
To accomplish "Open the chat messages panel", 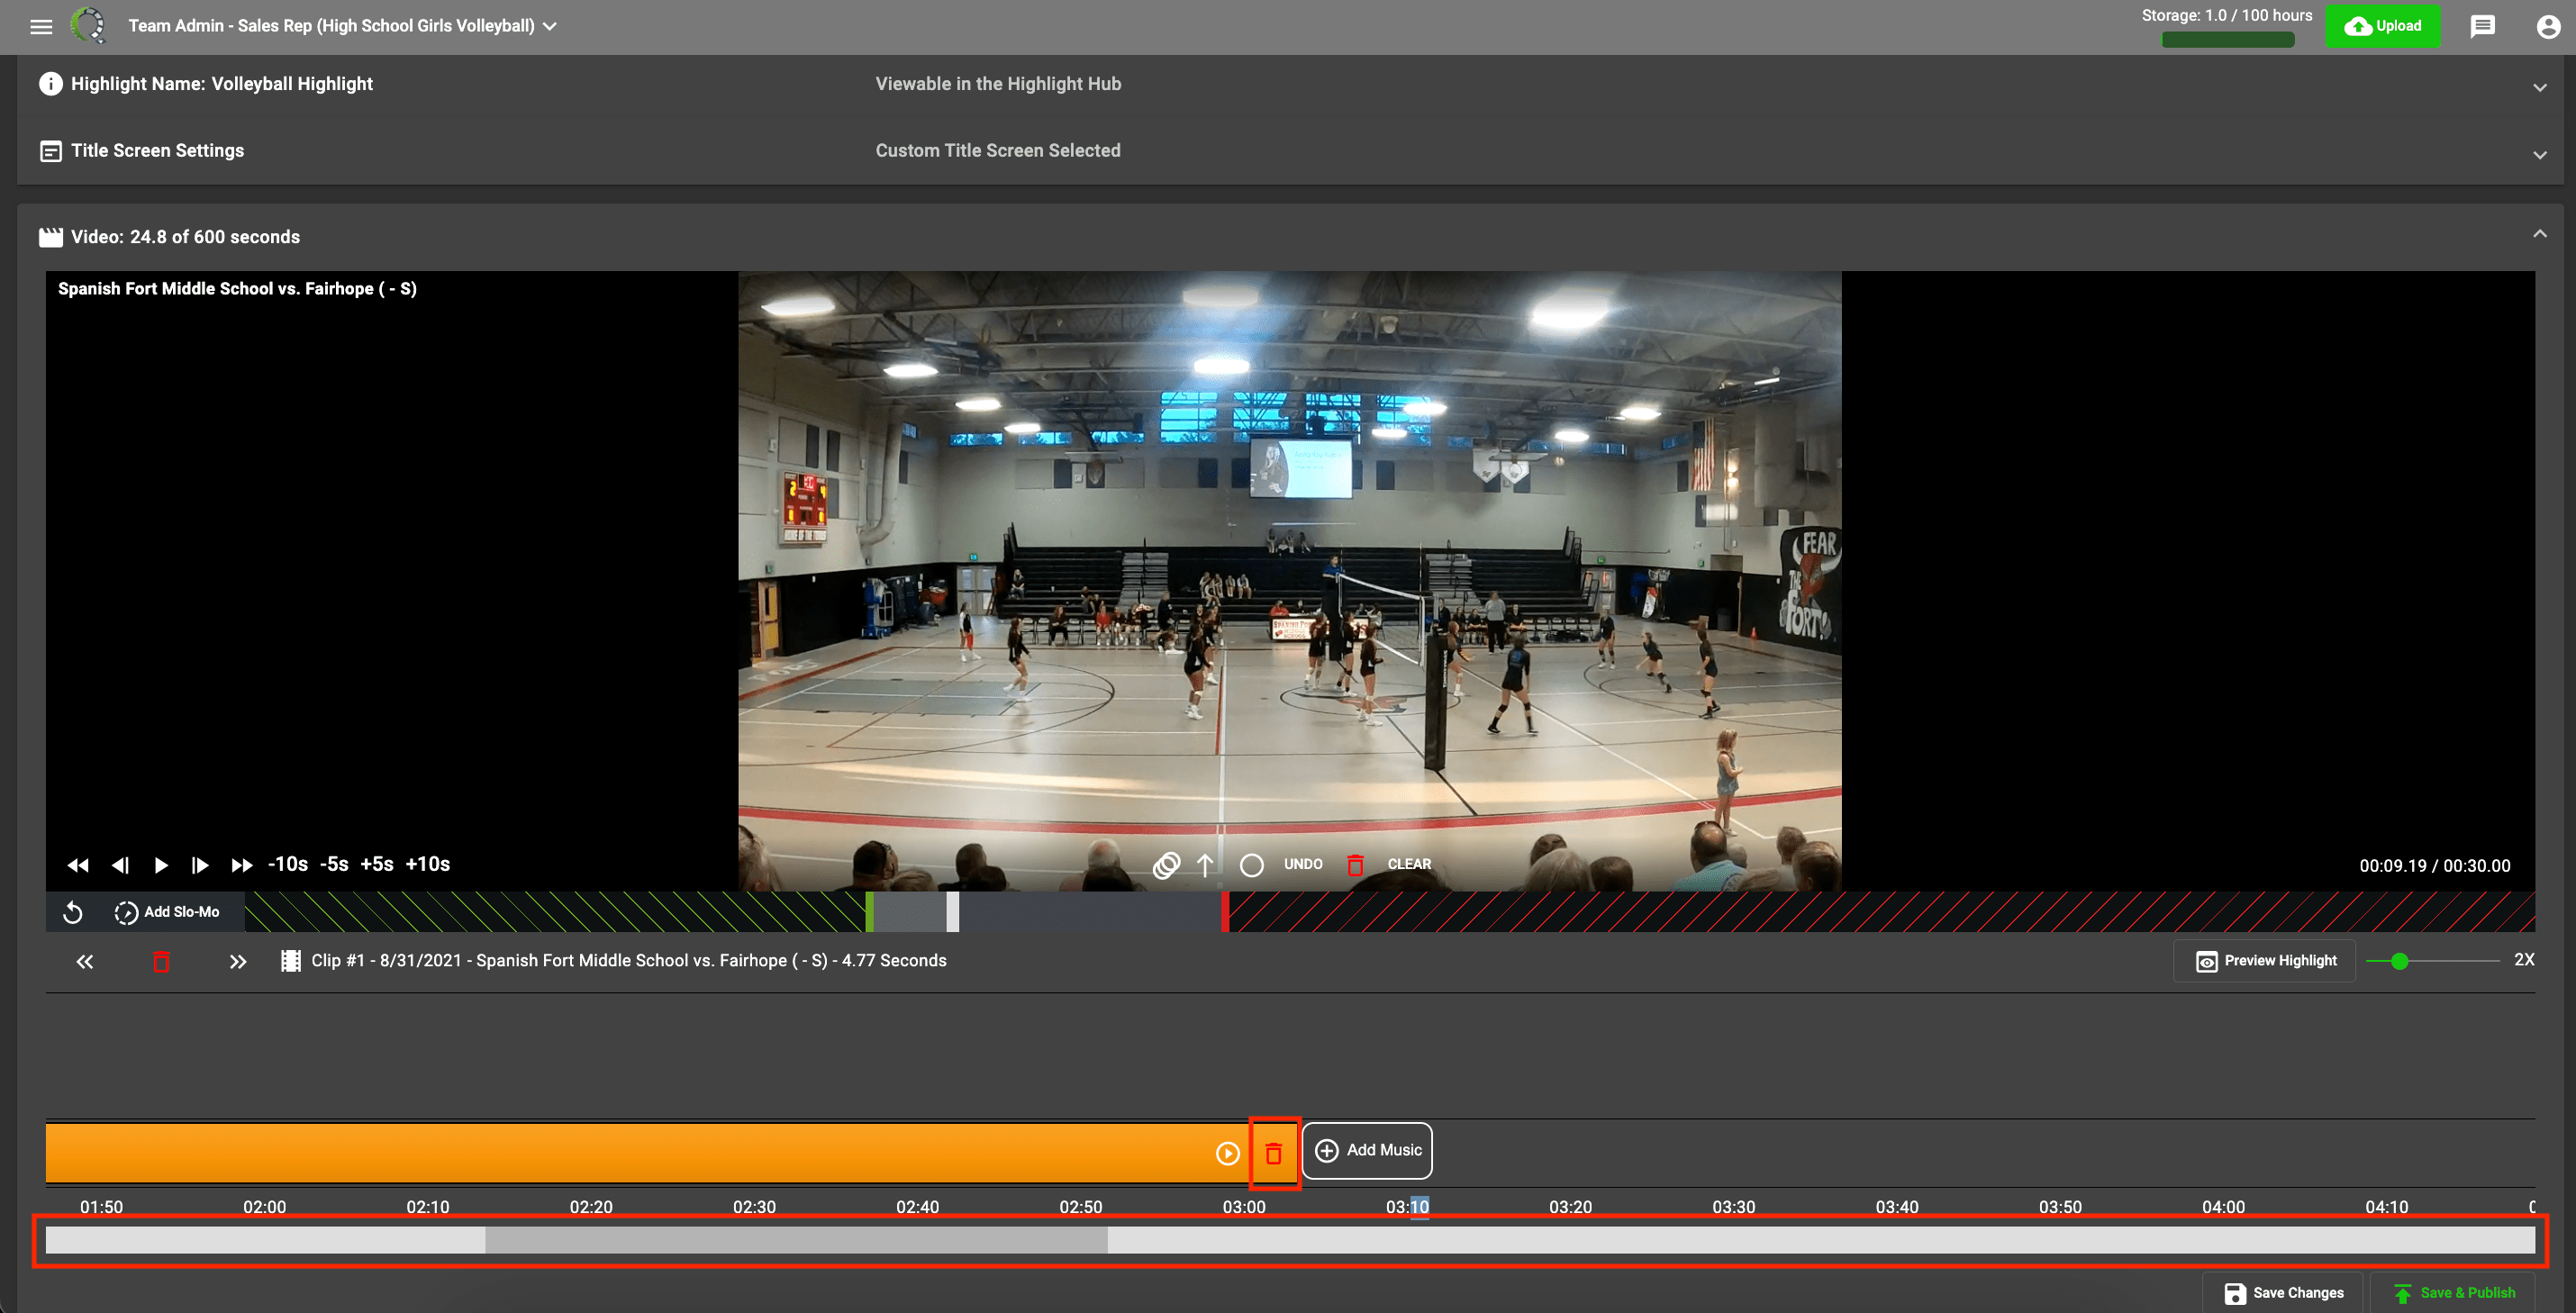I will tap(2484, 27).
